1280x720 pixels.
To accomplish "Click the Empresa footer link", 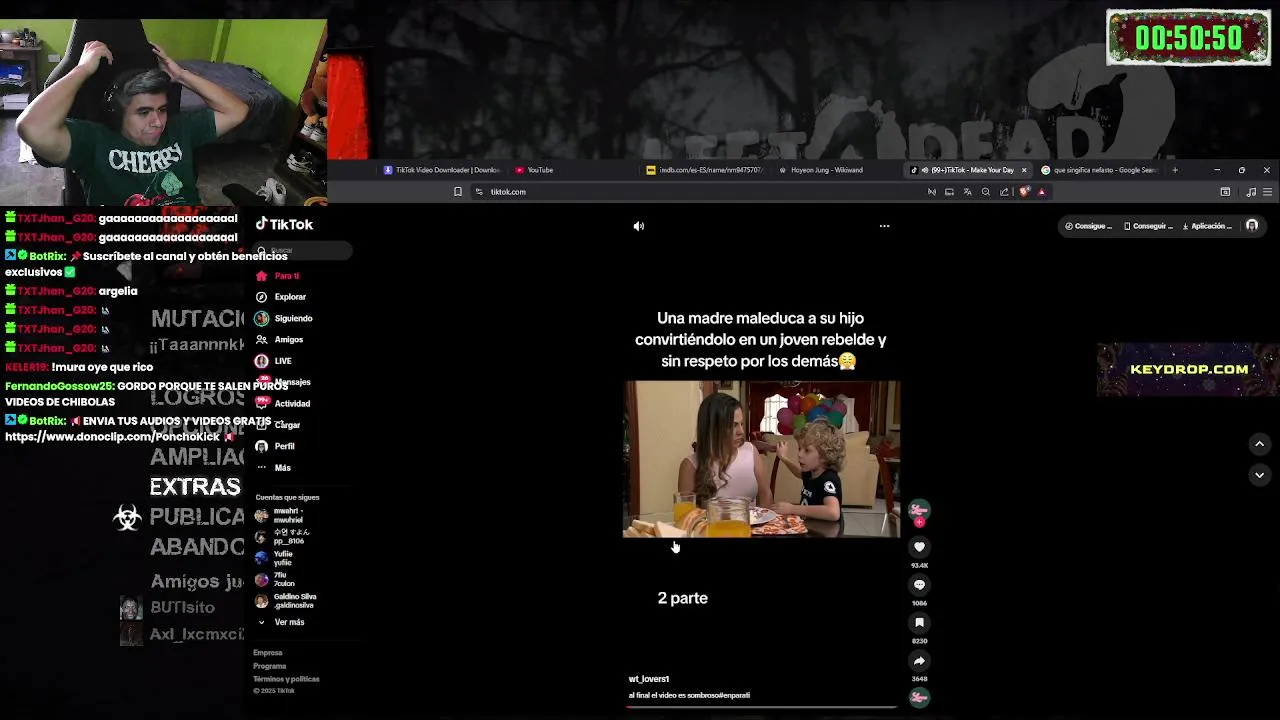I will pyautogui.click(x=268, y=653).
